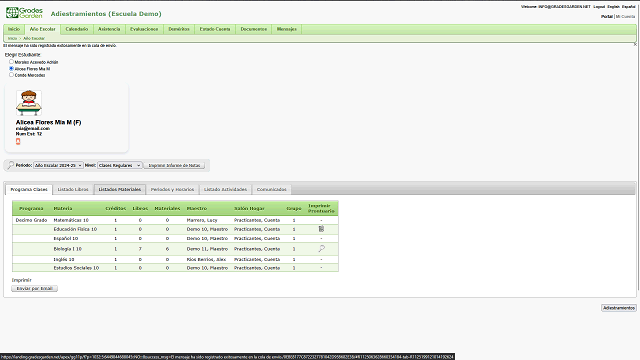Click the print icon in Educación Física 10 row
Image resolution: width=640 pixels, height=360 pixels.
(321, 229)
